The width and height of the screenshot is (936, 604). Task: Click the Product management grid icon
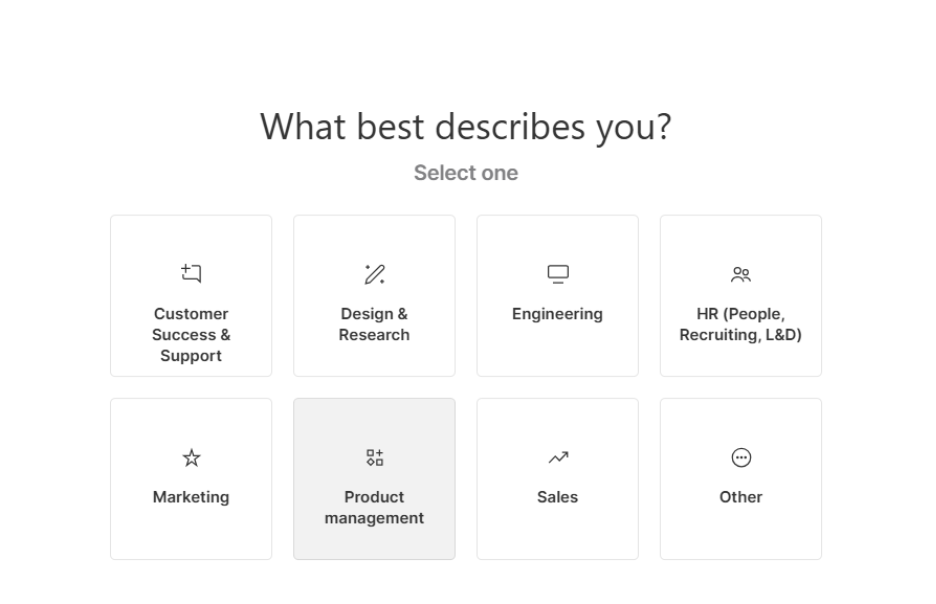click(x=374, y=457)
